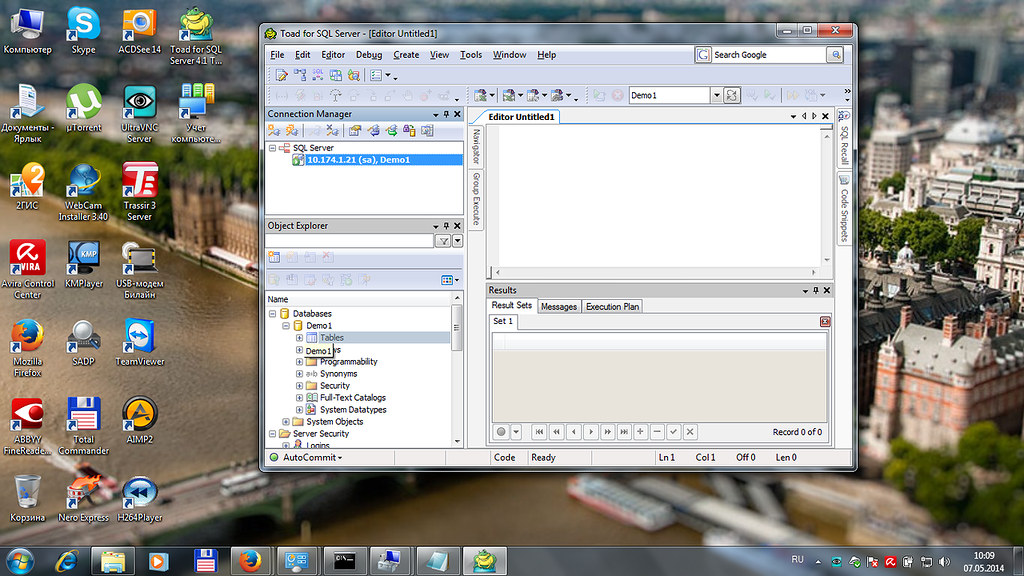Viewport: 1024px width, 576px height.
Task: Click the Go to first record button
Action: 539,432
